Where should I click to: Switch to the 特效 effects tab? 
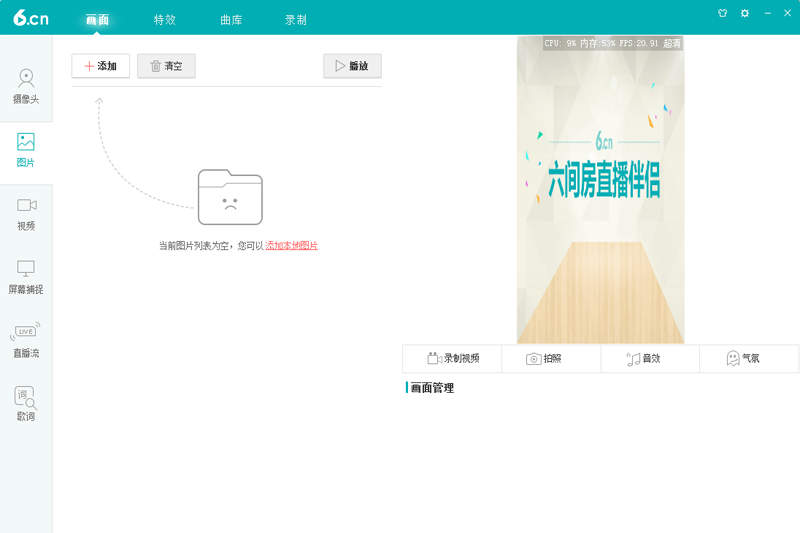[x=165, y=20]
